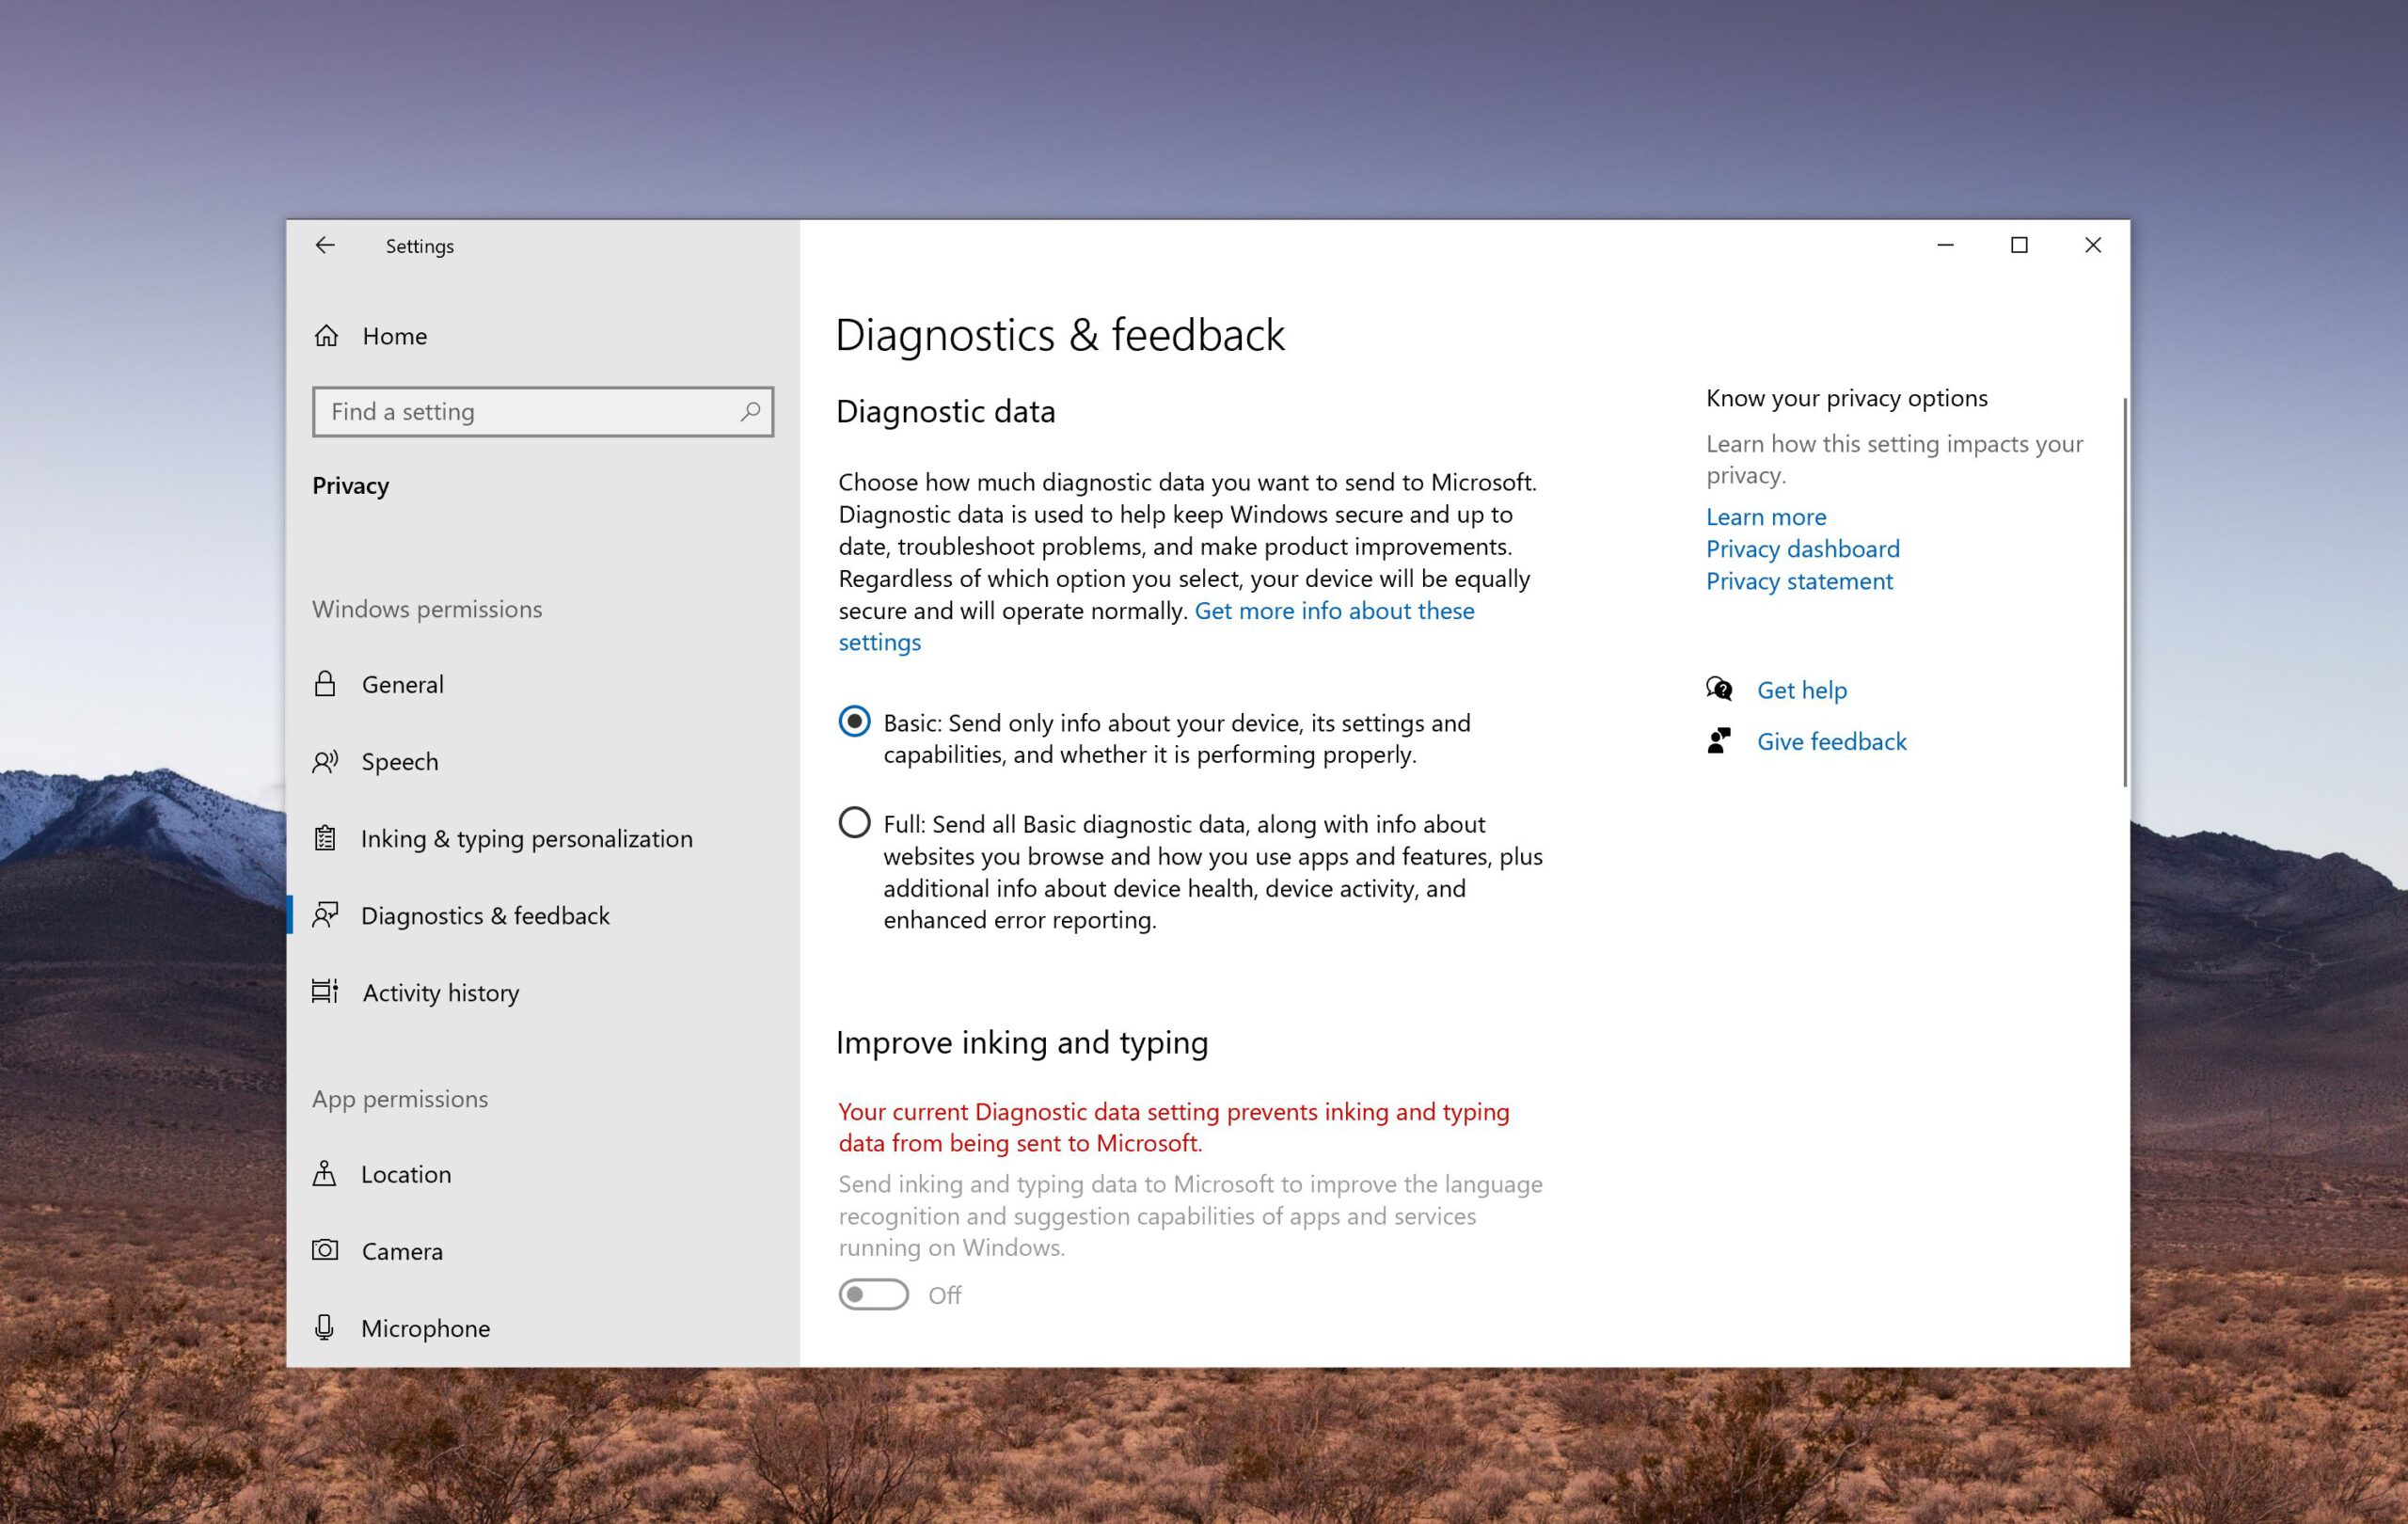Viewport: 2408px width, 1524px height.
Task: Toggle the Improve inking and typing switch
Action: (x=873, y=1294)
